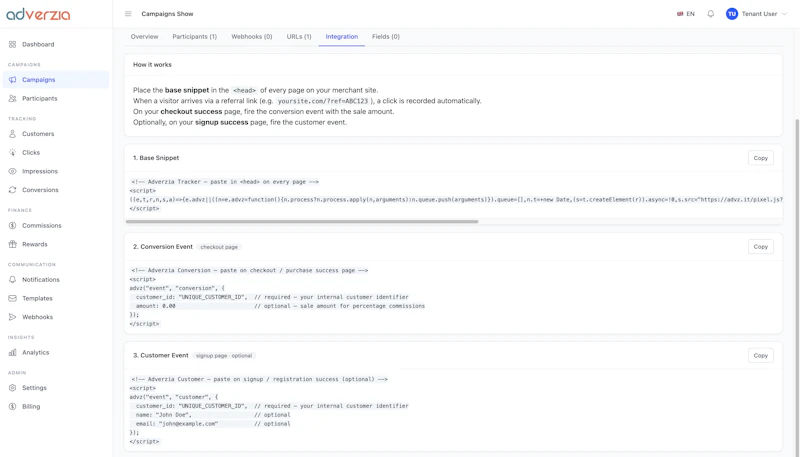This screenshot has width=800, height=457.
Task: Click the Impressions eye icon
Action: tap(12, 171)
